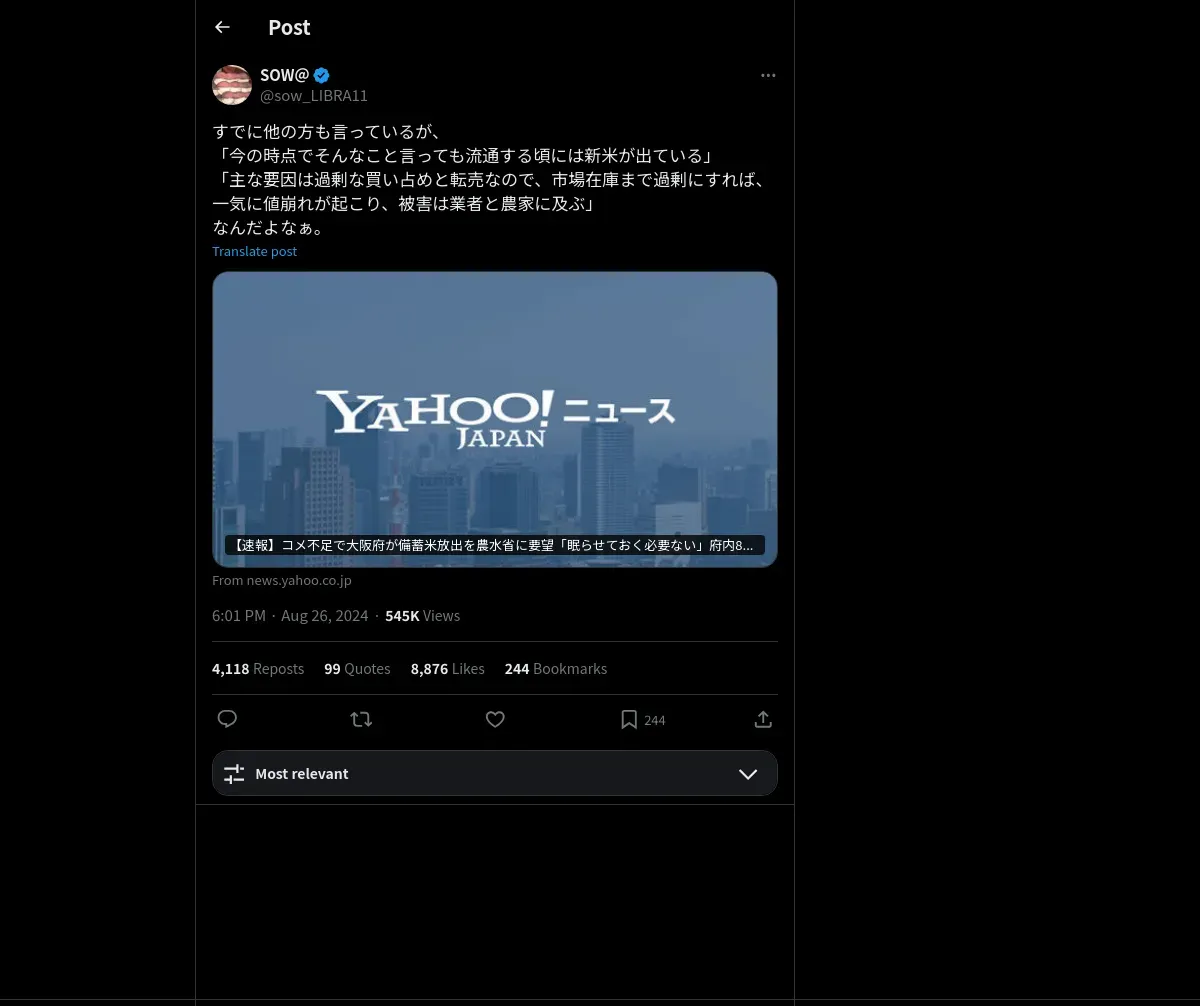The width and height of the screenshot is (1200, 1006).
Task: Click the 545K Views count
Action: pos(422,616)
